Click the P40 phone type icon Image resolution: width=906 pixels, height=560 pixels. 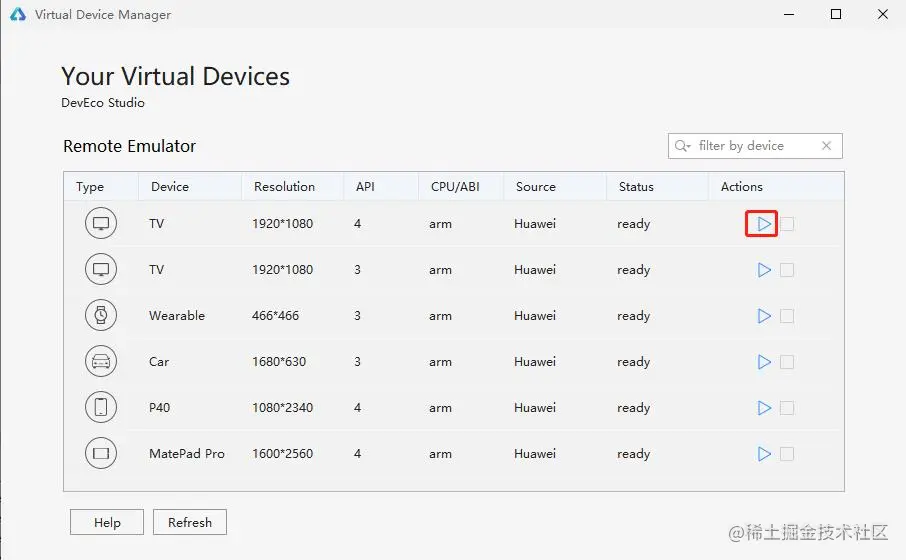coord(101,407)
